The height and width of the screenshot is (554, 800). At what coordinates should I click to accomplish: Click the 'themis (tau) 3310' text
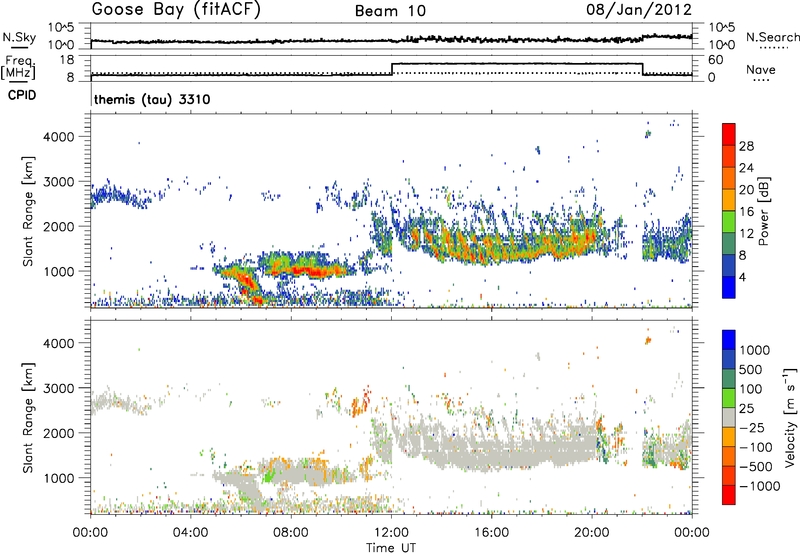(152, 99)
